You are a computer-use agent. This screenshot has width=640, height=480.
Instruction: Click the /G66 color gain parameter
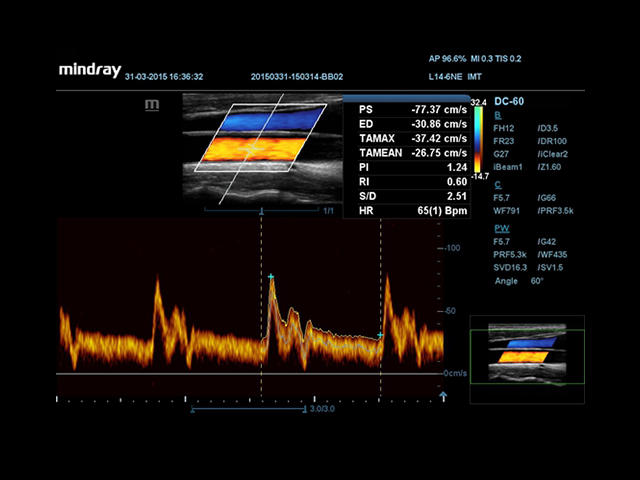coord(547,198)
